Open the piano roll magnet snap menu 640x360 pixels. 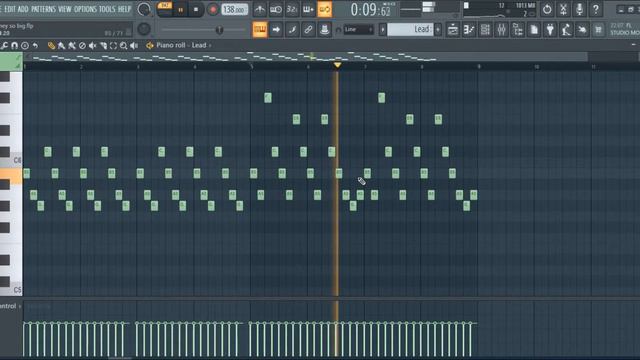click(14, 46)
